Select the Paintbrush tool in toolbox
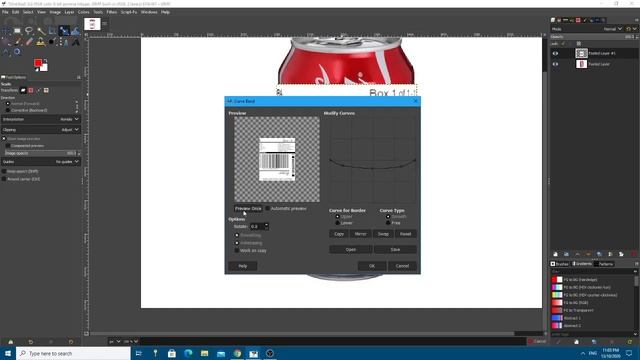Image resolution: width=640 pixels, height=360 pixels. (17, 42)
